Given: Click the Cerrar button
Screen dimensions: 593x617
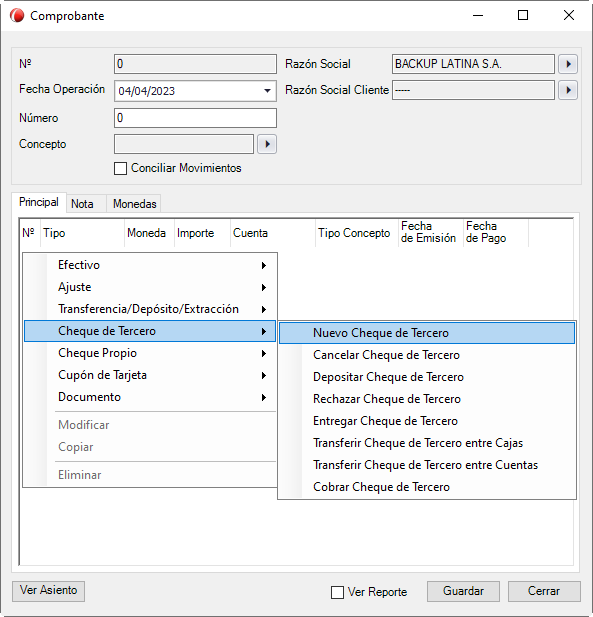Looking at the screenshot, I should tap(544, 591).
